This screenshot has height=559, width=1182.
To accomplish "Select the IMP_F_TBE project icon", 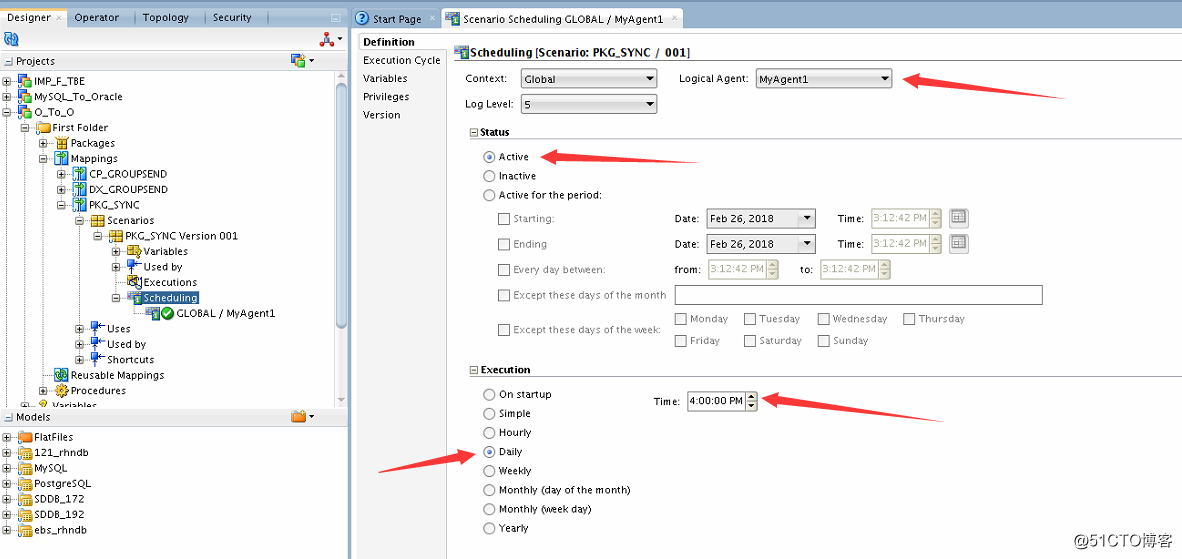I will point(26,81).
